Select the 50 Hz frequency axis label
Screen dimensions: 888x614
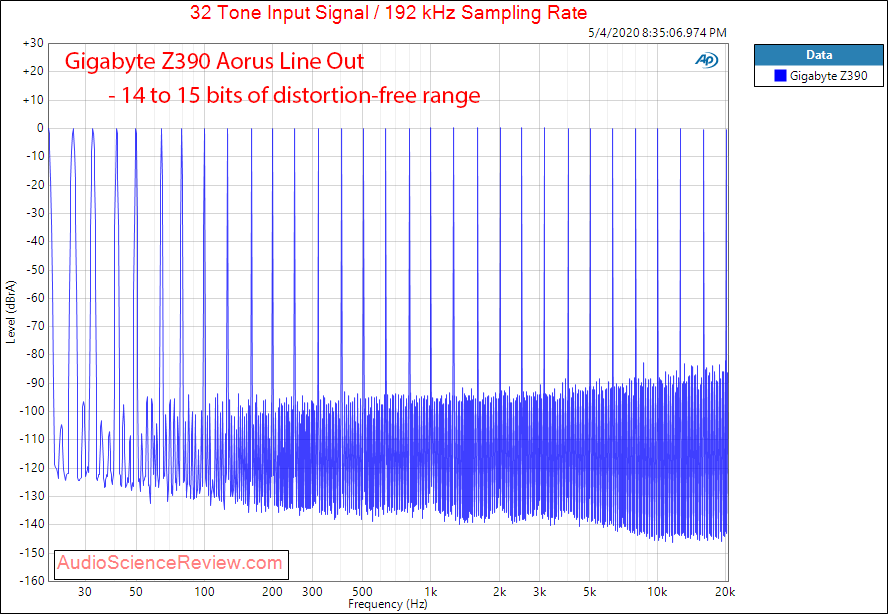point(136,592)
